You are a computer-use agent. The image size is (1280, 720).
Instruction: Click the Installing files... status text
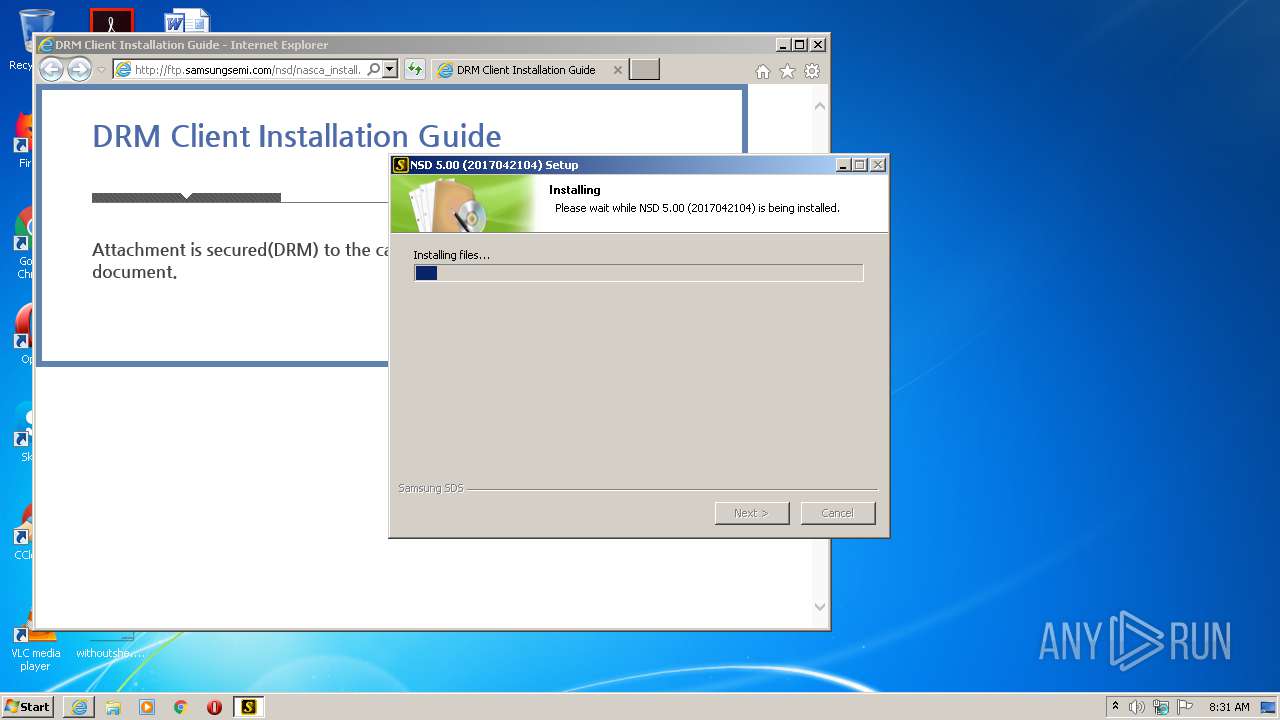click(x=452, y=255)
